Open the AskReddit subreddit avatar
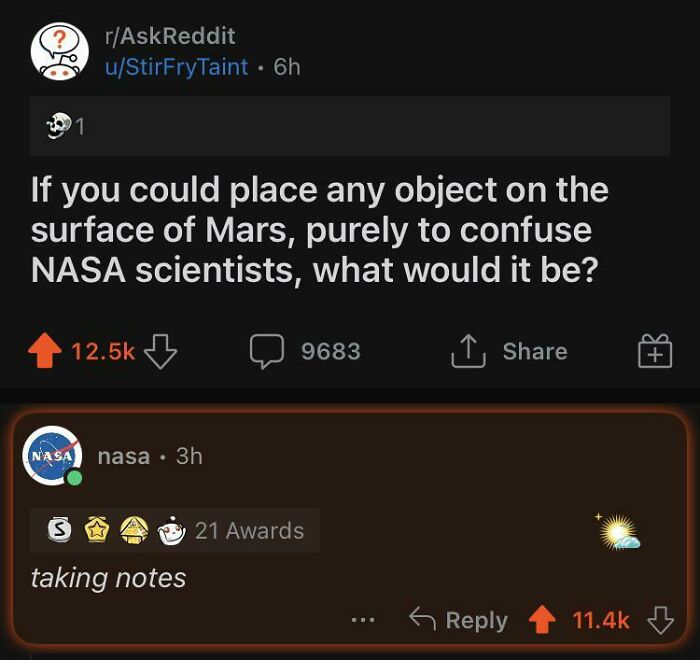The height and width of the screenshot is (660, 700). tap(60, 50)
